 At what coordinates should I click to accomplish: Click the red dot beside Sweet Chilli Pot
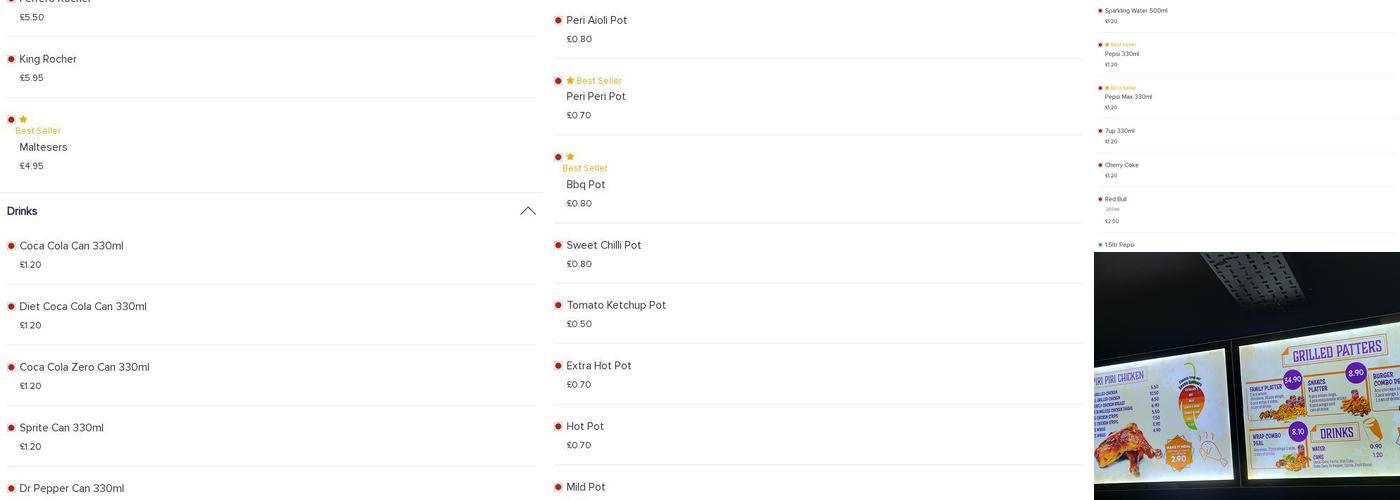point(558,245)
